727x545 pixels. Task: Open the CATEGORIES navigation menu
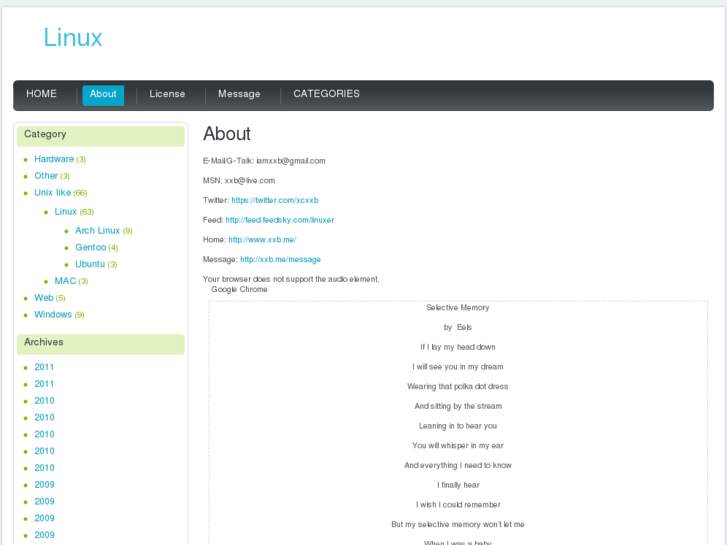point(326,94)
